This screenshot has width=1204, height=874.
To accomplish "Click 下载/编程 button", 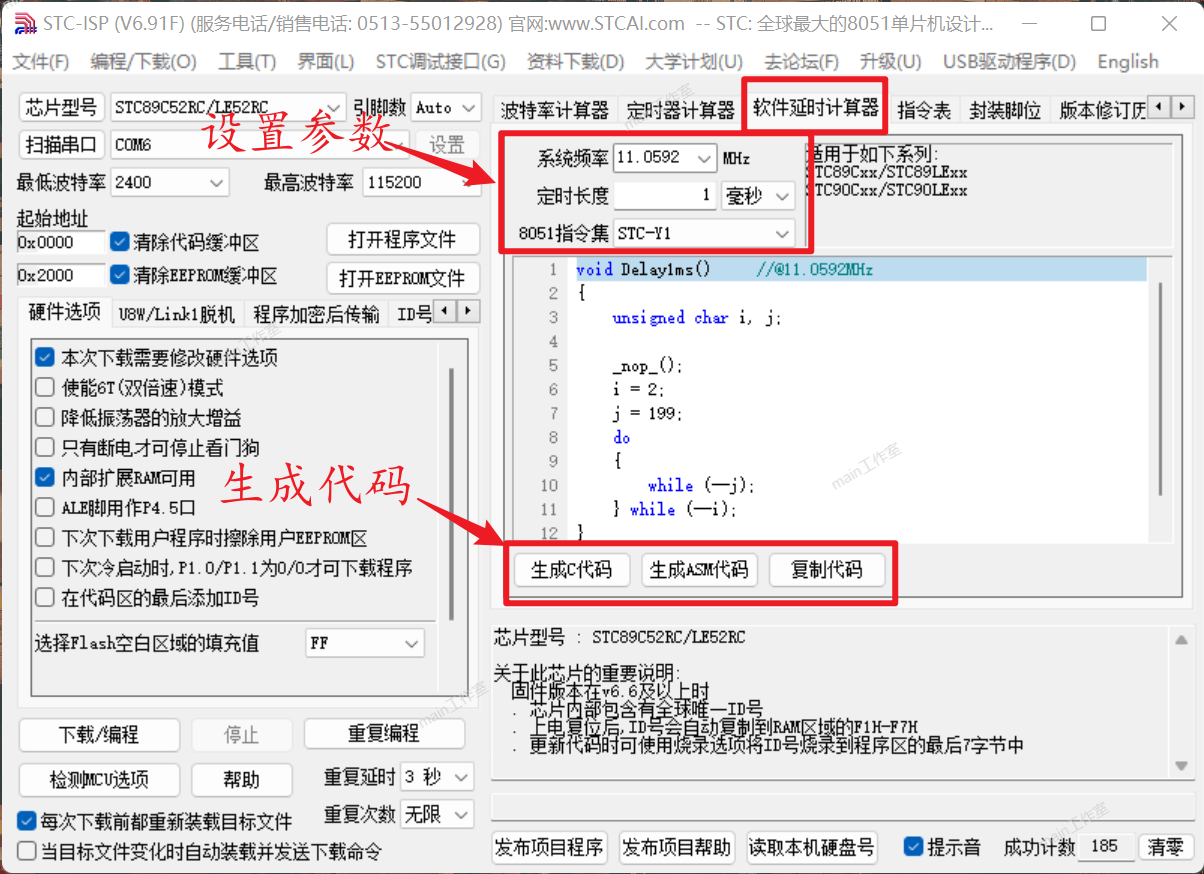I will coord(99,734).
